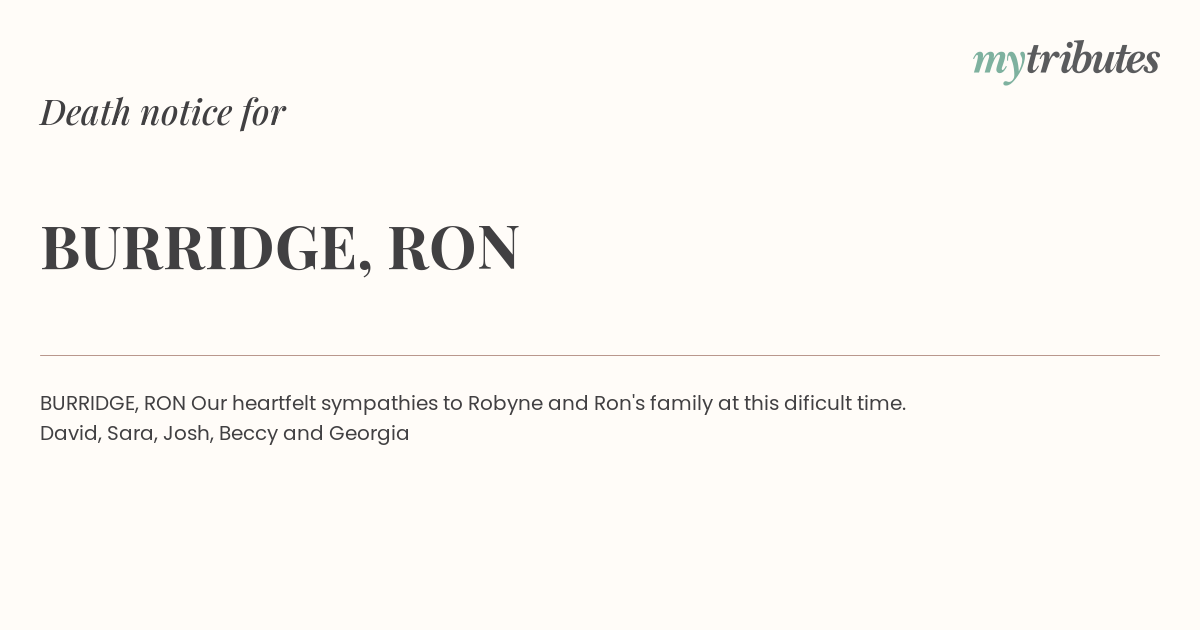This screenshot has height=630, width=1200.
Task: Click "BURRIDGE, RON" at start of notice text
Action: click(x=113, y=403)
